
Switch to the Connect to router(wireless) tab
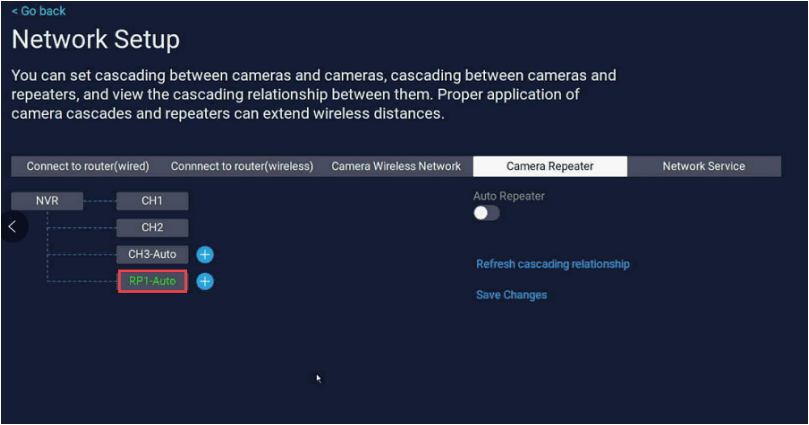click(x=242, y=166)
